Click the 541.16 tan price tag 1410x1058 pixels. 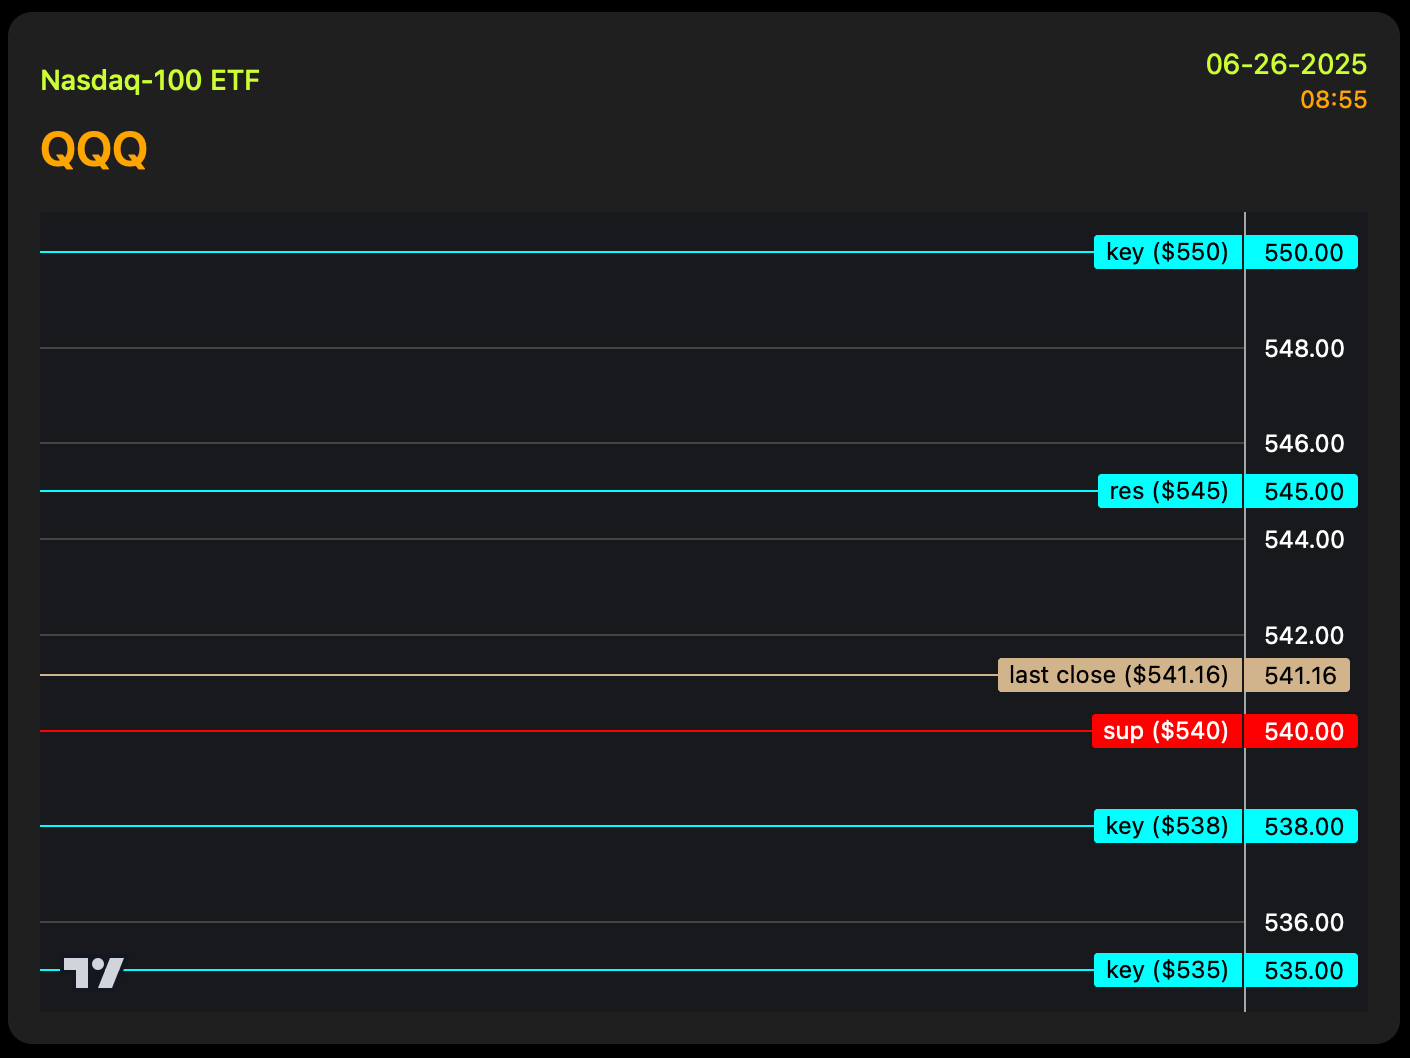click(x=1298, y=675)
